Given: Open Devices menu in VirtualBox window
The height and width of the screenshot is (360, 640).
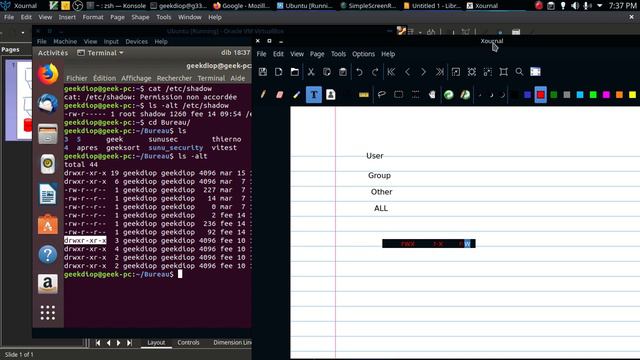Looking at the screenshot, I should tap(136, 41).
